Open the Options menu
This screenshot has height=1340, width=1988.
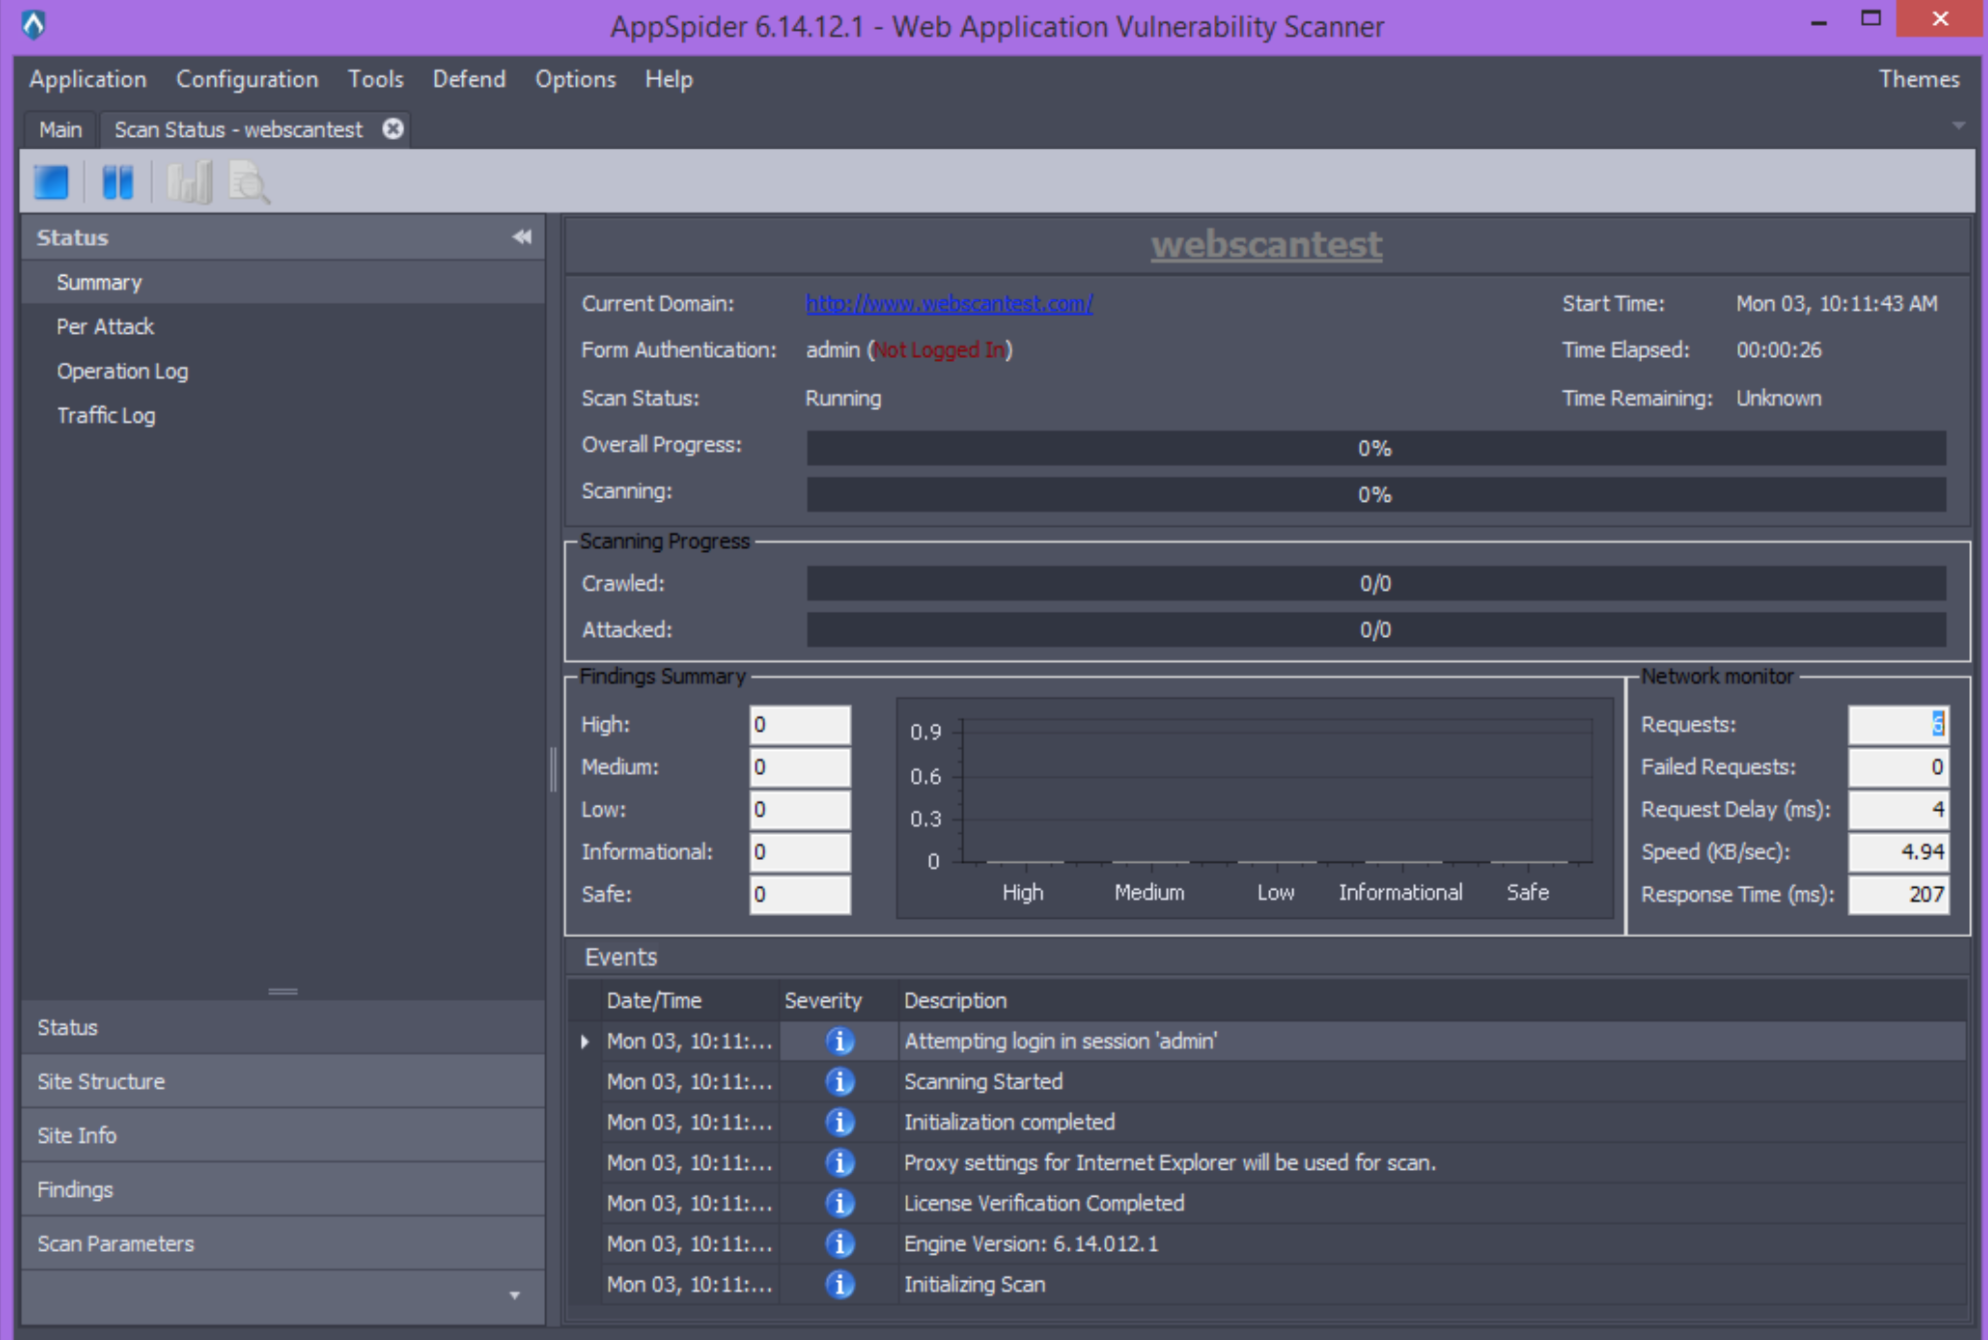575,79
